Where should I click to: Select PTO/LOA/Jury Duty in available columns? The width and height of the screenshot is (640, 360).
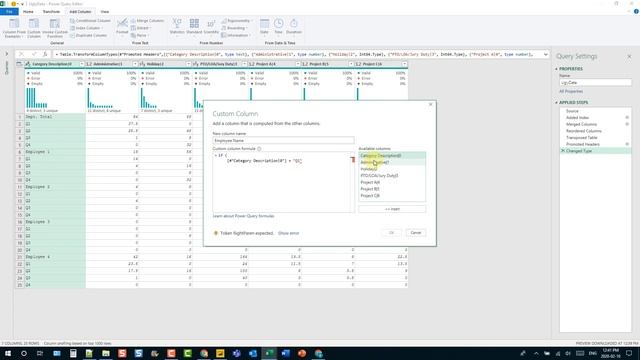pyautogui.click(x=392, y=176)
